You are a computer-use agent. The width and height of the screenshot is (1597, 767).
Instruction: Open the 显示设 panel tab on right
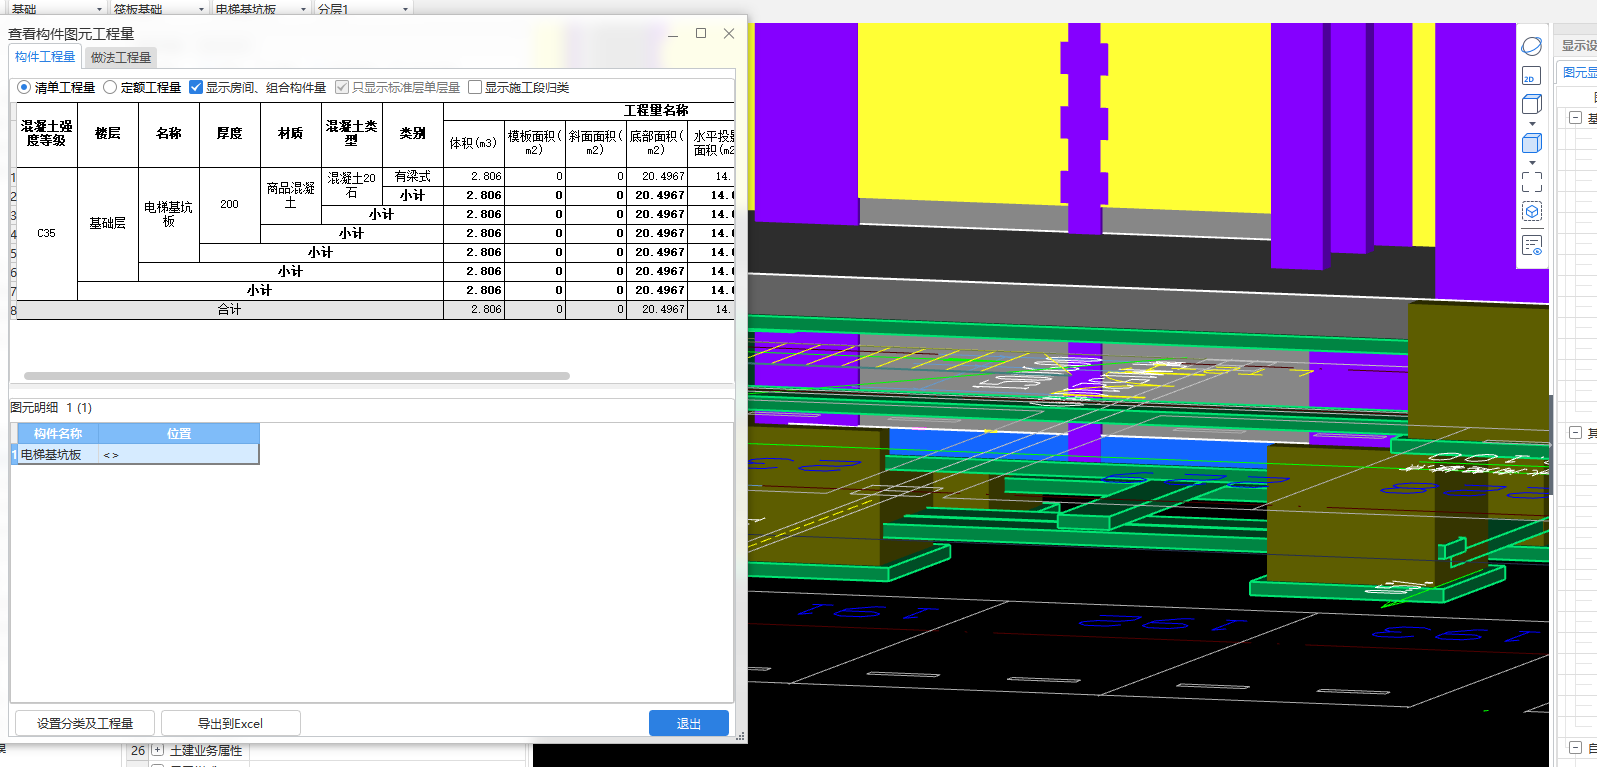click(x=1579, y=46)
